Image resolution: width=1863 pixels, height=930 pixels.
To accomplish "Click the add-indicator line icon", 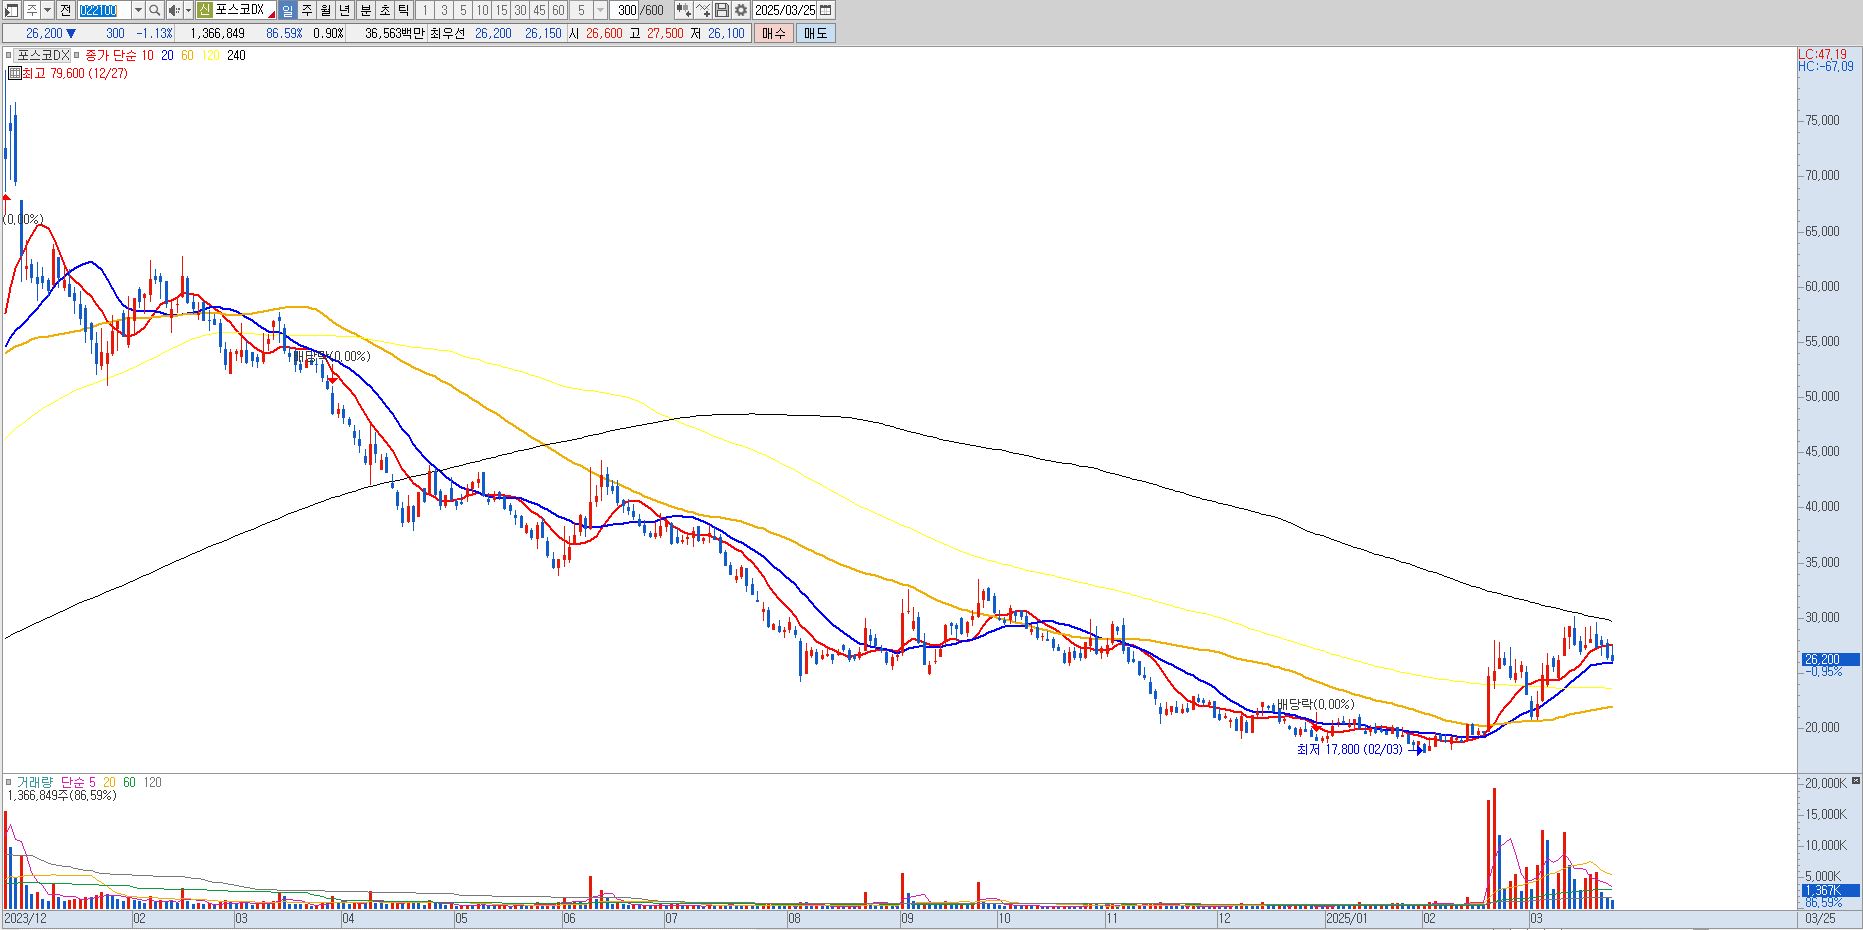I will pyautogui.click(x=703, y=10).
